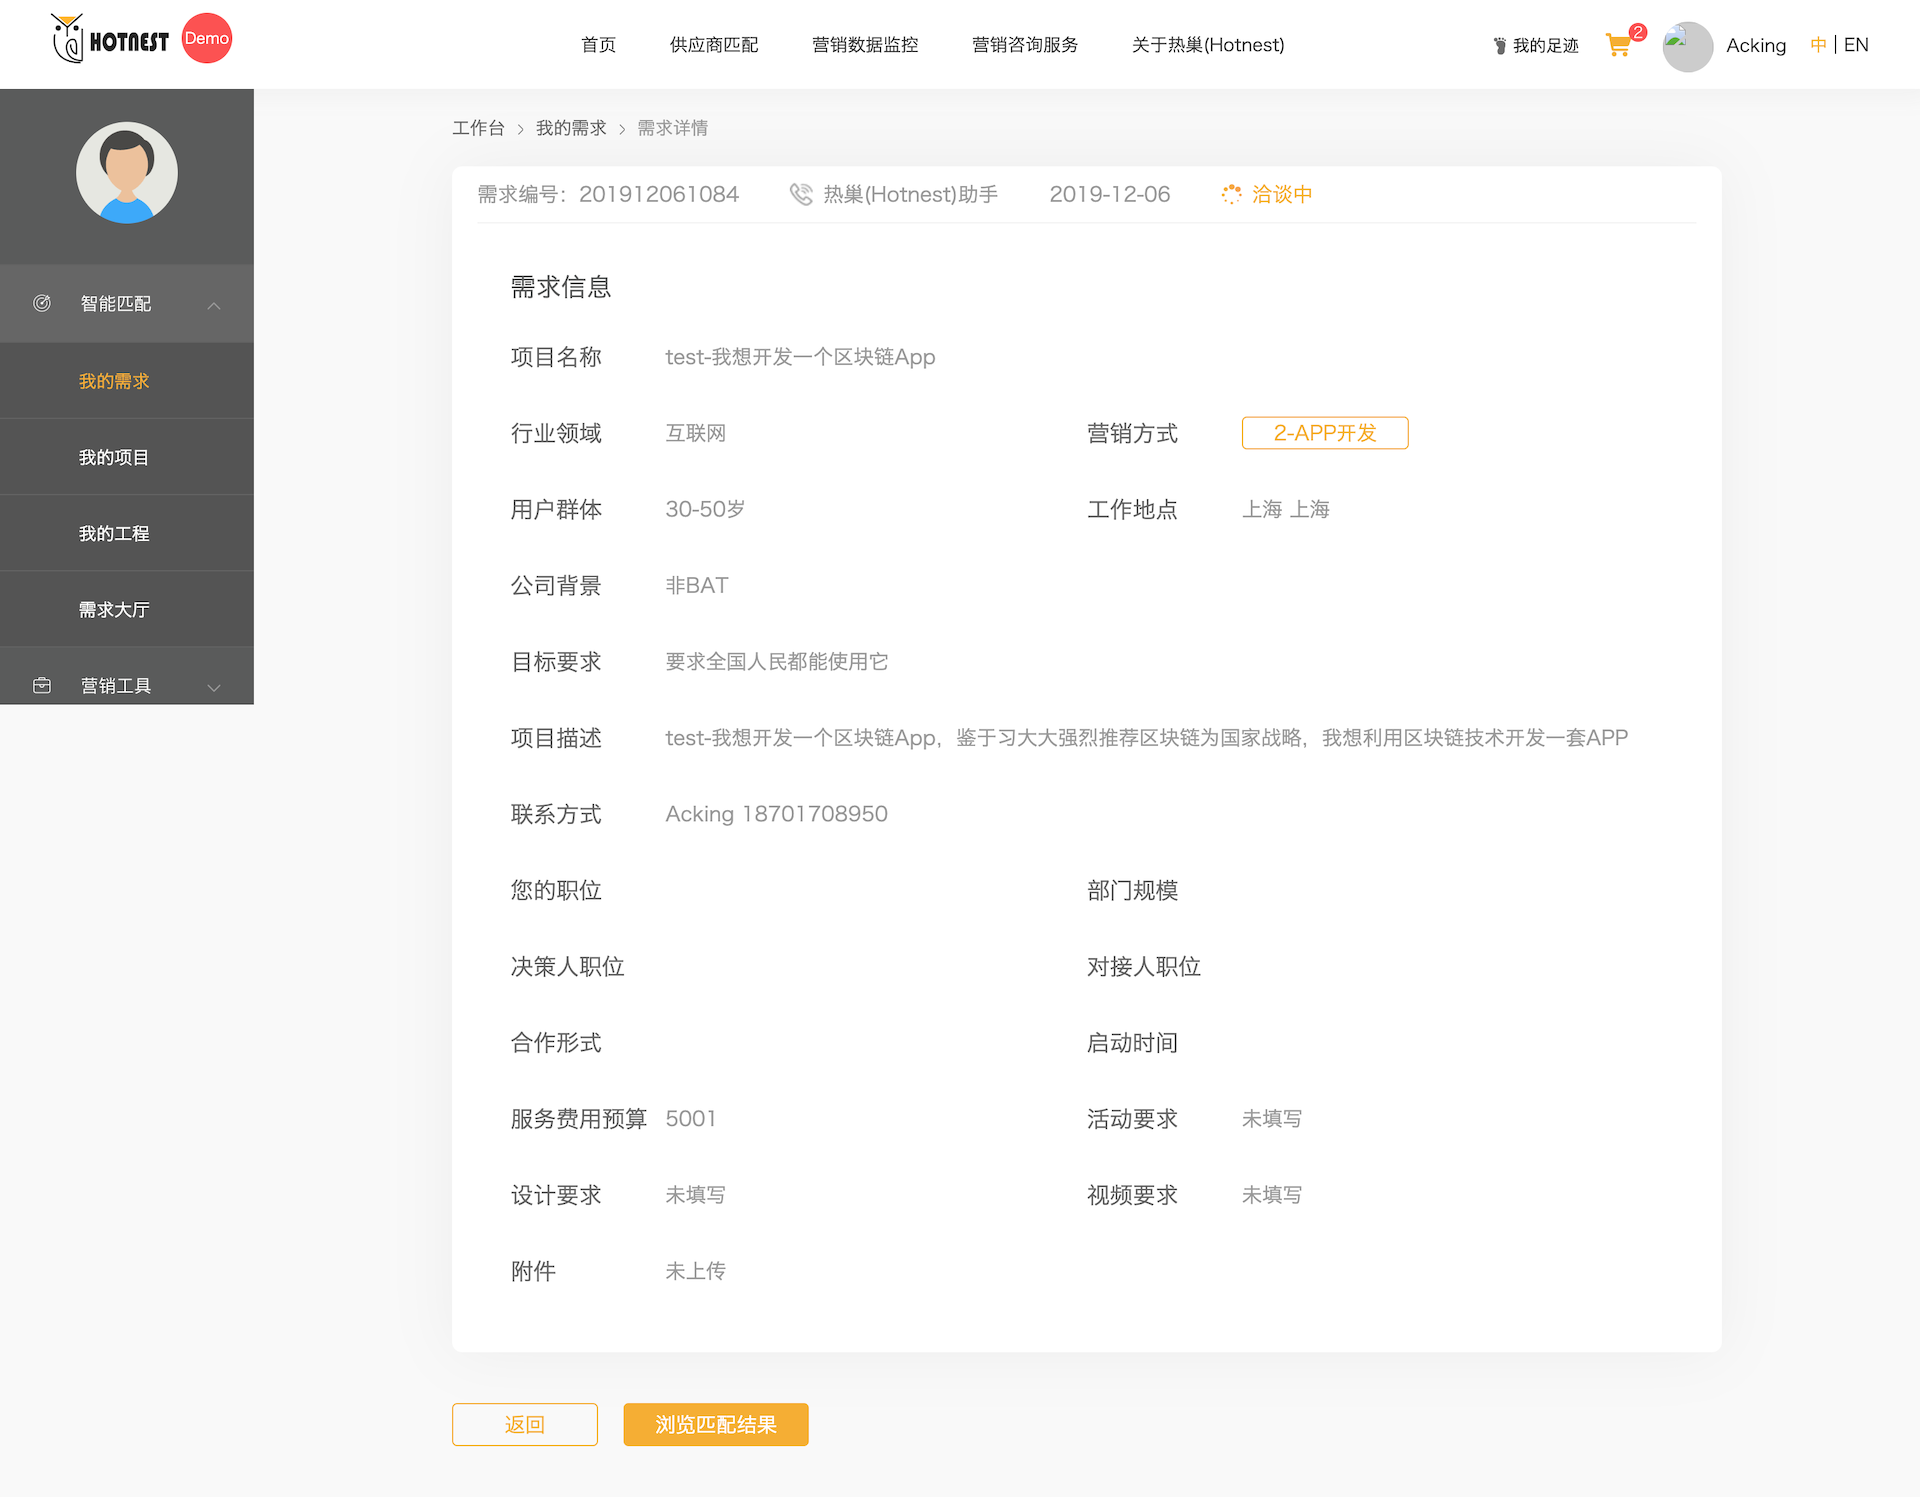
Task: Open the shopping cart icon
Action: point(1618,45)
